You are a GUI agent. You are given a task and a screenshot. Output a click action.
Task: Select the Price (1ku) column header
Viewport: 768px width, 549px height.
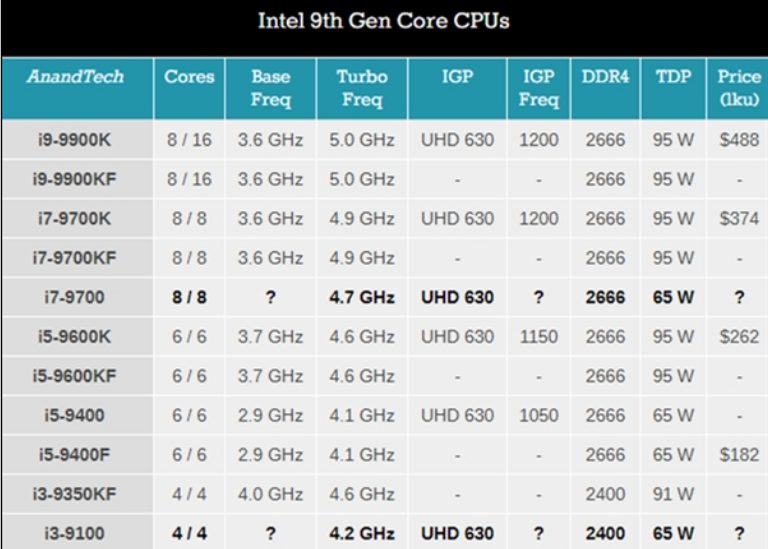(x=739, y=88)
